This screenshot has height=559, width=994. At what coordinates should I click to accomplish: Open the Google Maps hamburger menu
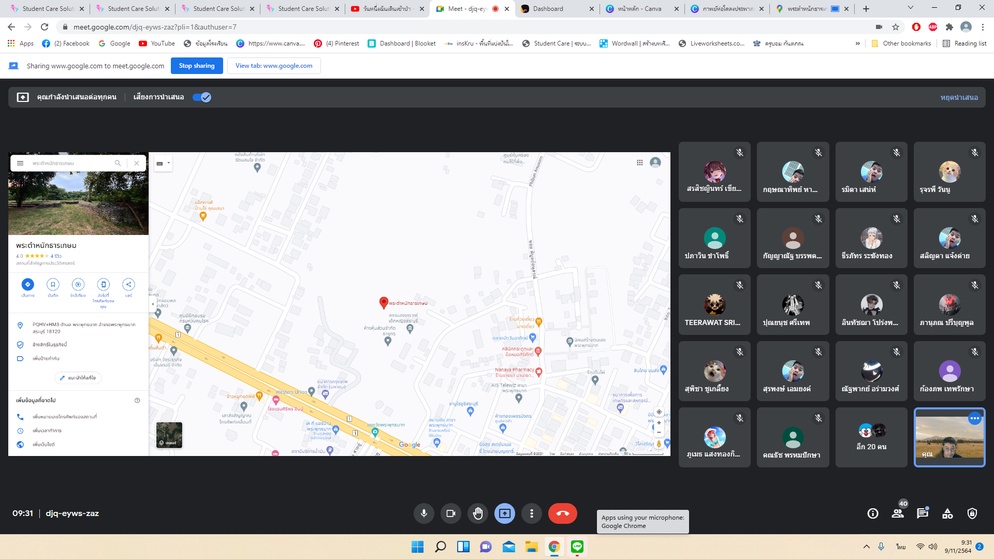pos(20,163)
